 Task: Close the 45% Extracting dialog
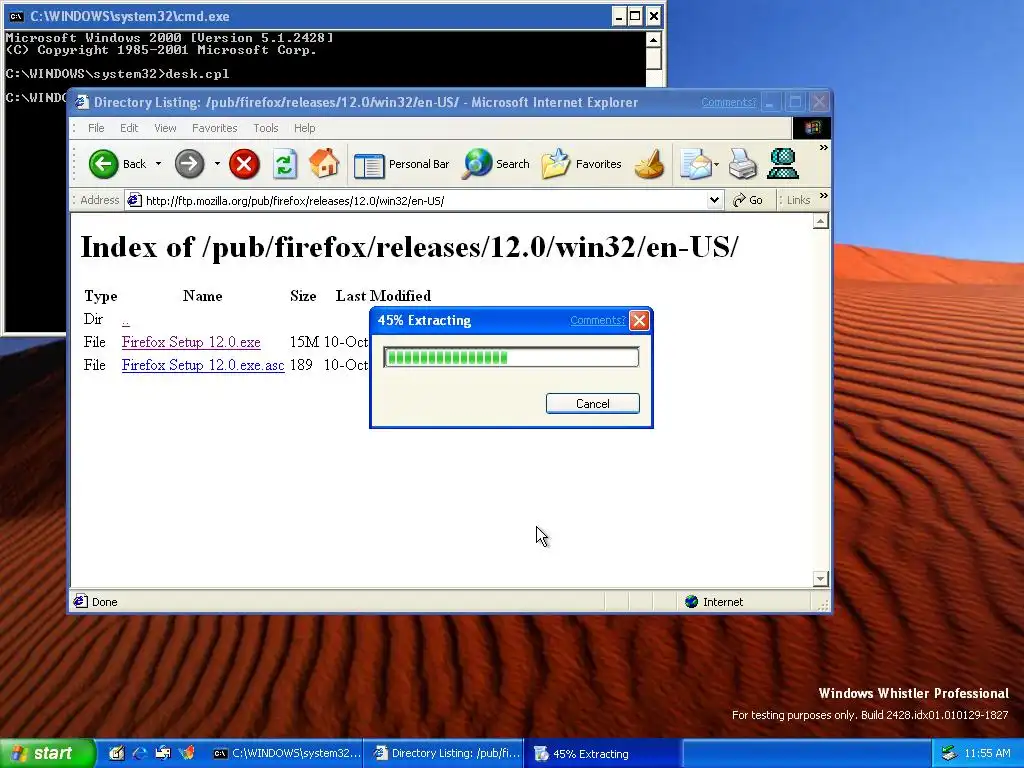tap(639, 320)
